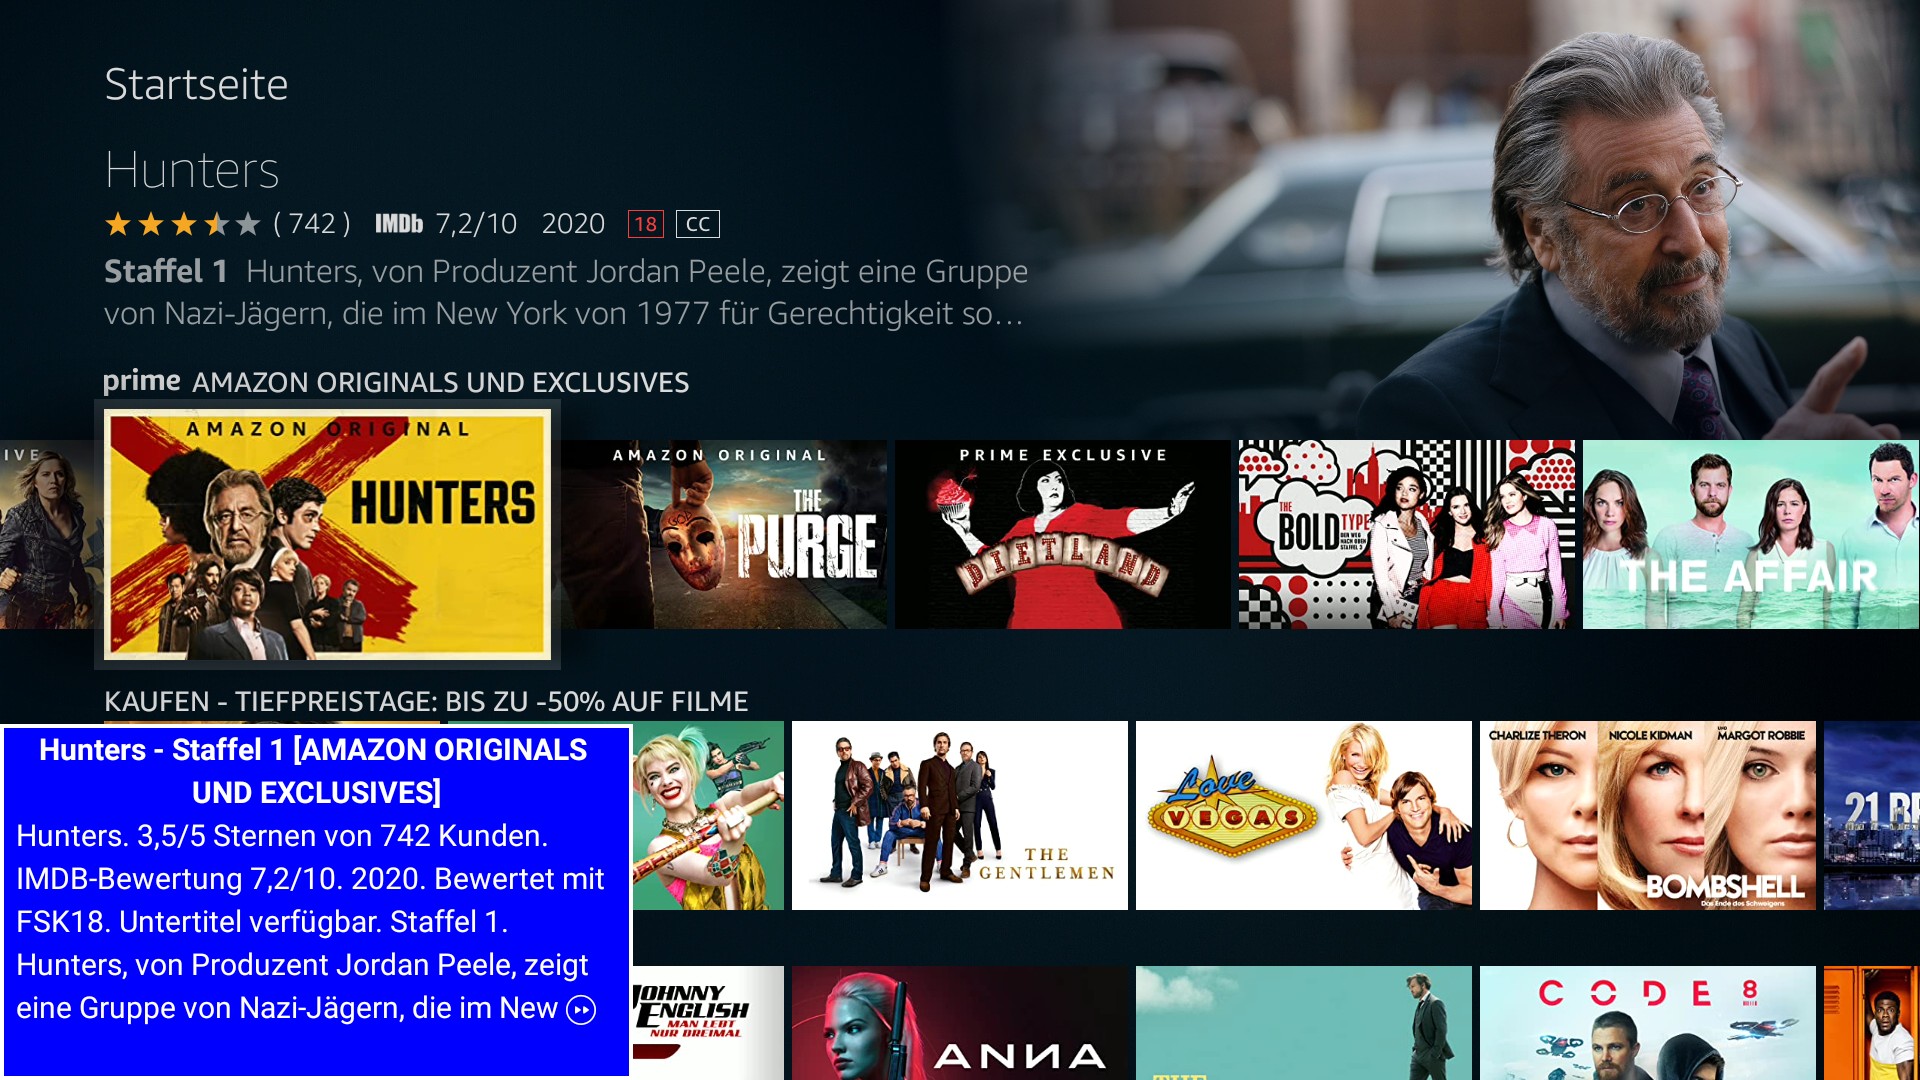Click the fast-forward icon in blue overlay
Screen dimensions: 1920x1080
coord(581,1010)
